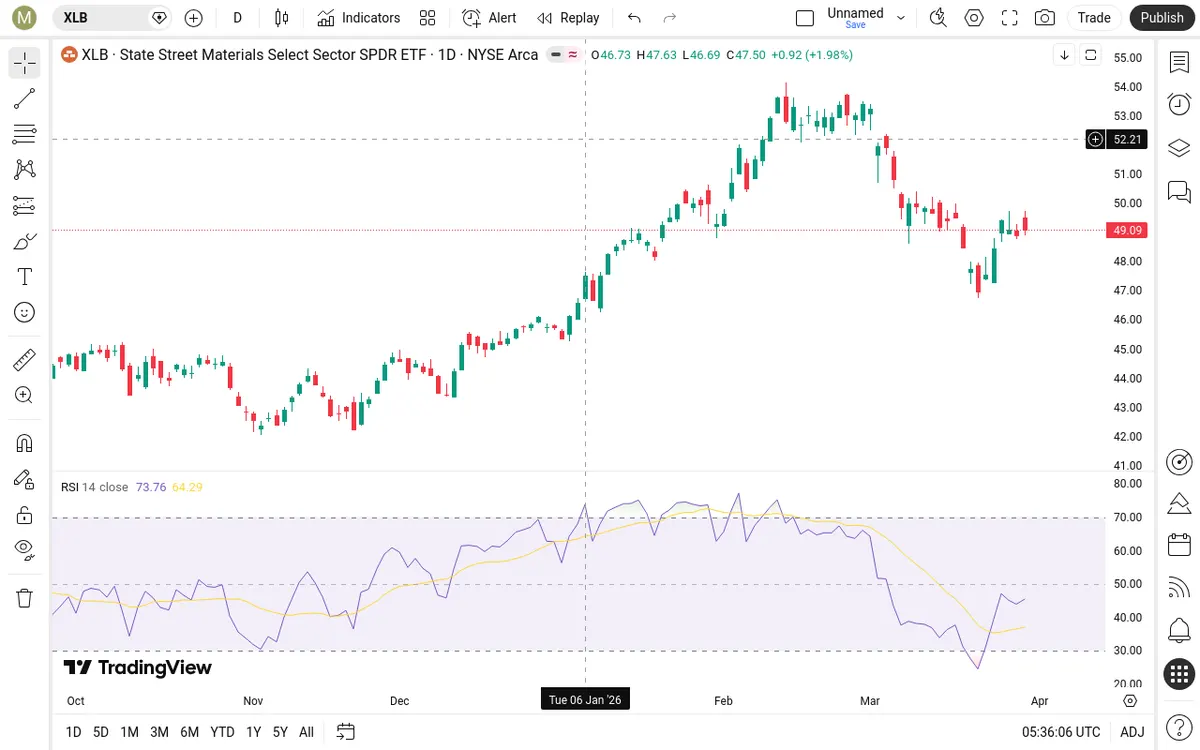Open the candlestick chart type menu
This screenshot has height=750, width=1200.
pyautogui.click(x=281, y=17)
